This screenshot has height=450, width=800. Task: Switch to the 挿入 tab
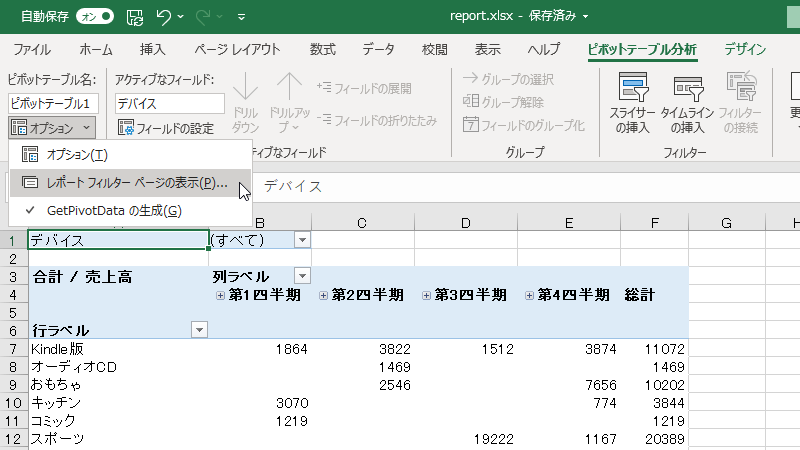pyautogui.click(x=153, y=49)
